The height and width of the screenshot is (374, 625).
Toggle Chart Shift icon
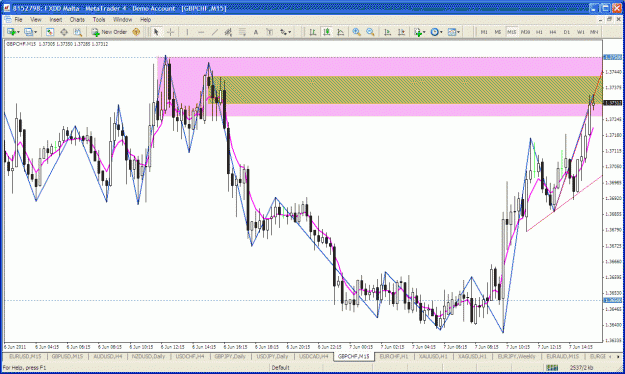click(x=401, y=32)
